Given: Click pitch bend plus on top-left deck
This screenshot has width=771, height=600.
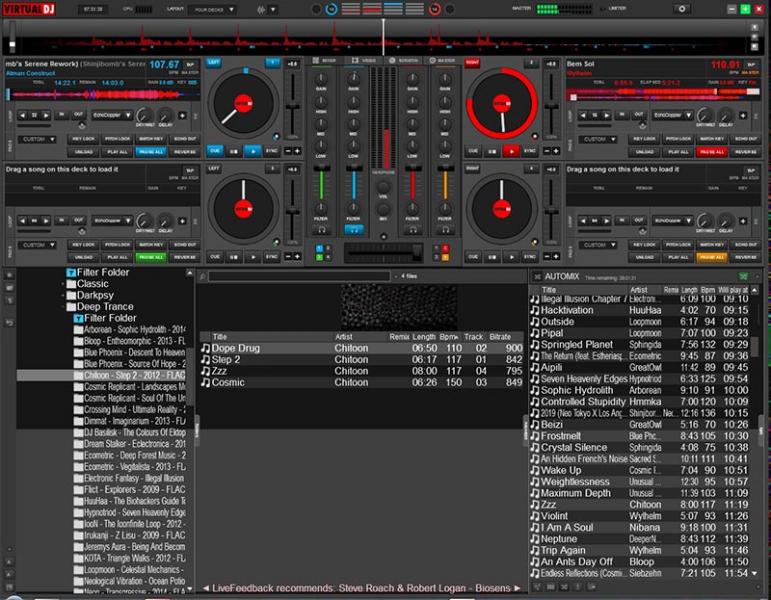Looking at the screenshot, I should [x=297, y=151].
